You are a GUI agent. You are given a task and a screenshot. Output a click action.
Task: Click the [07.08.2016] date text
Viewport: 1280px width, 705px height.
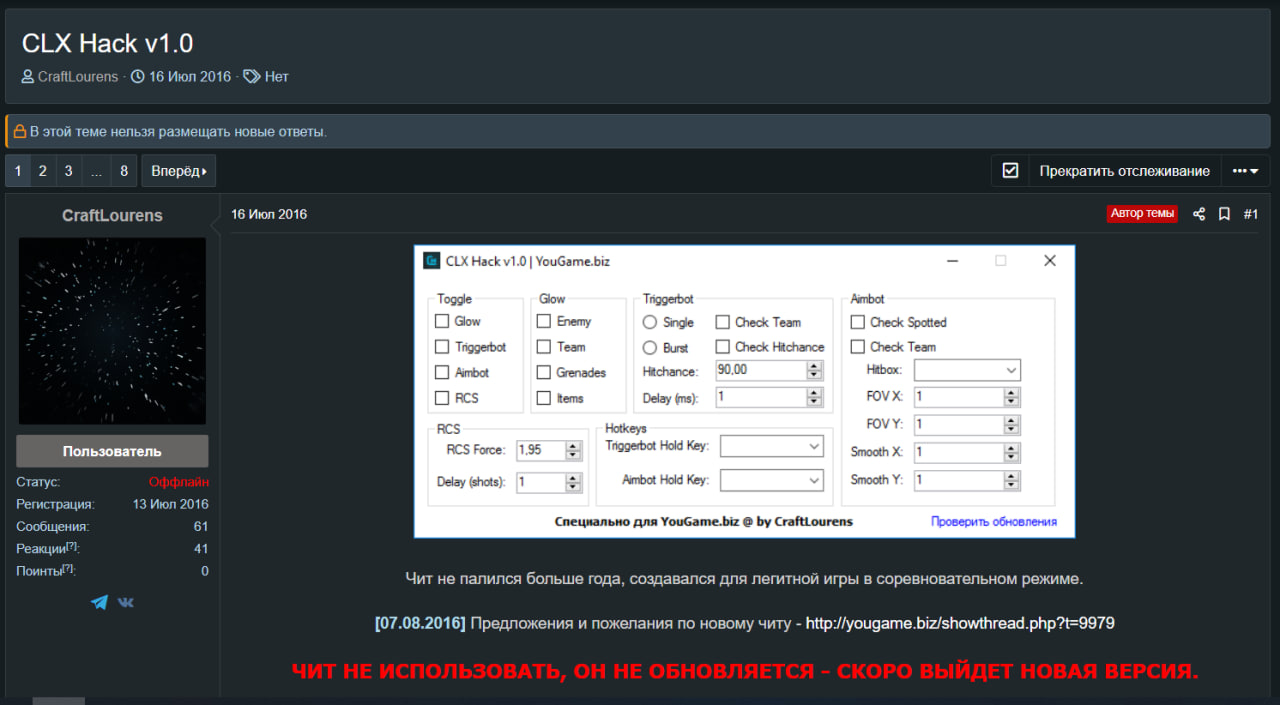(x=420, y=623)
